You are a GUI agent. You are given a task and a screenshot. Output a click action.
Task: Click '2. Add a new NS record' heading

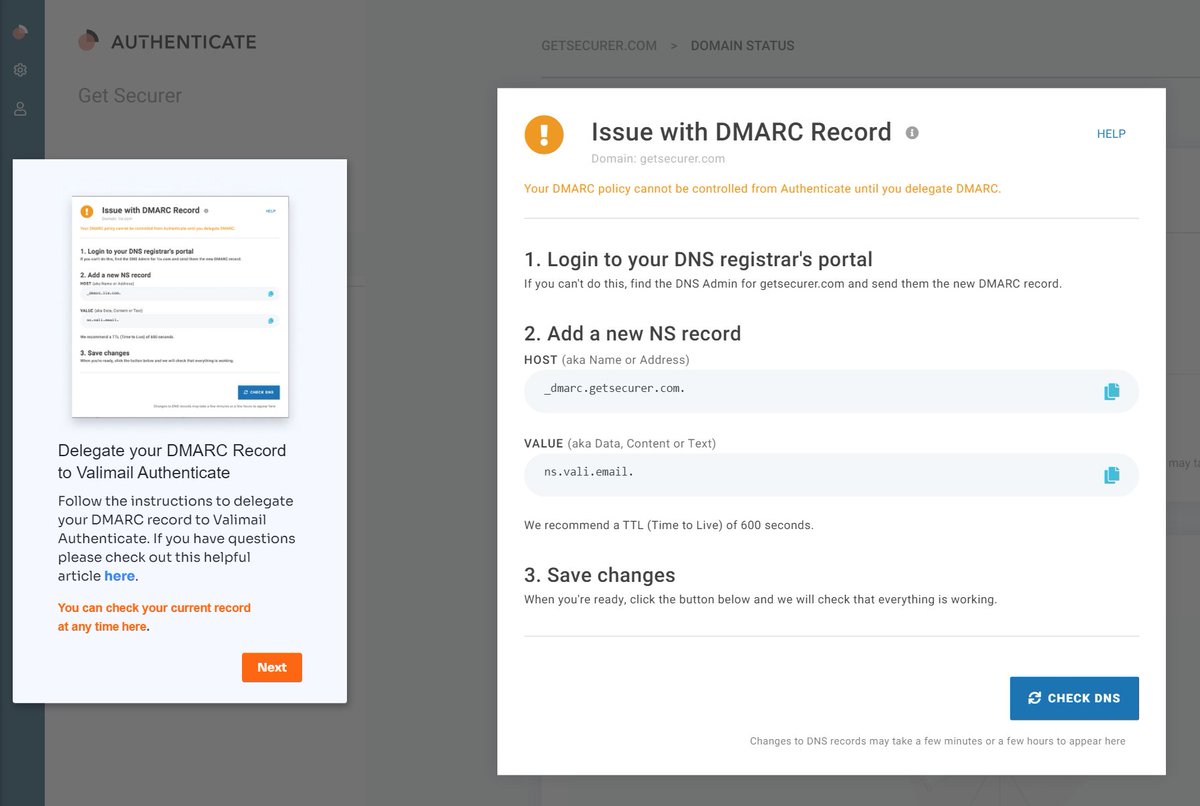[x=633, y=334]
